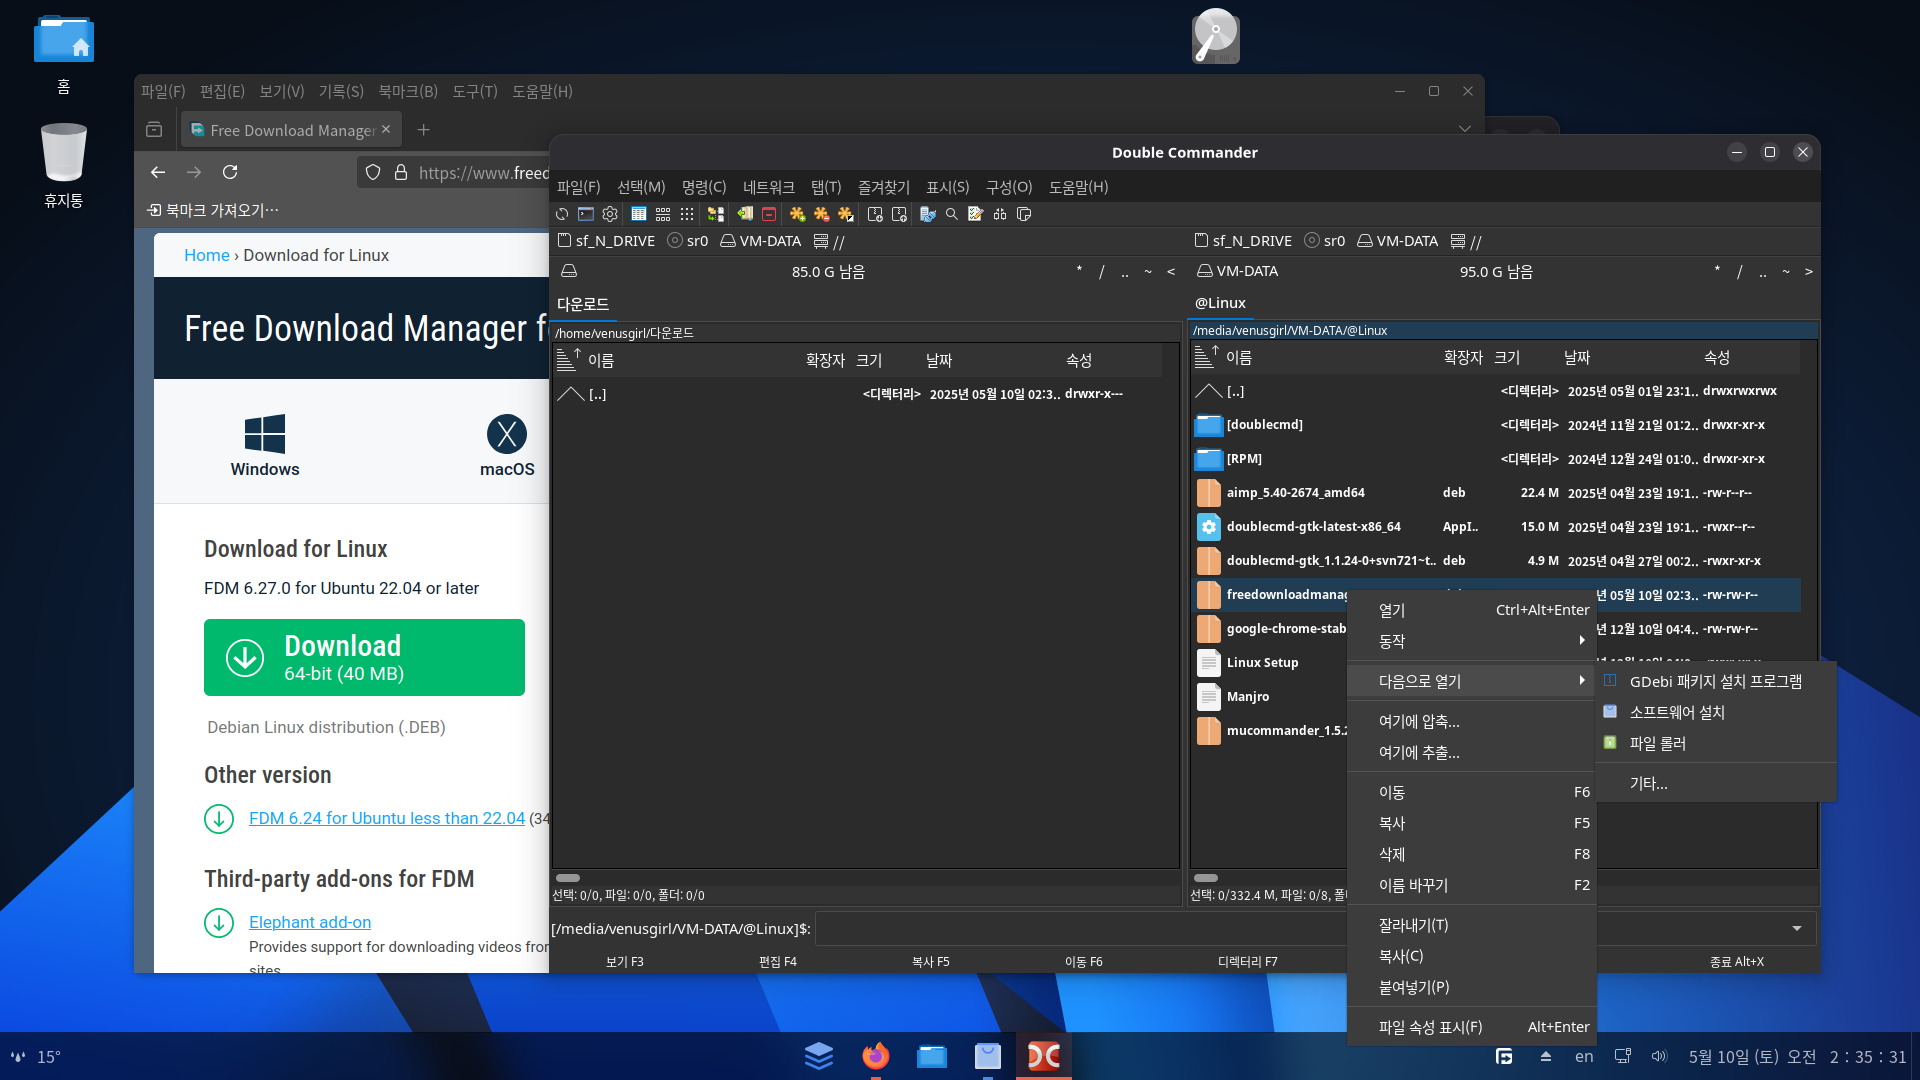
Task: Open the left panel drive list dropdown
Action: tap(569, 272)
